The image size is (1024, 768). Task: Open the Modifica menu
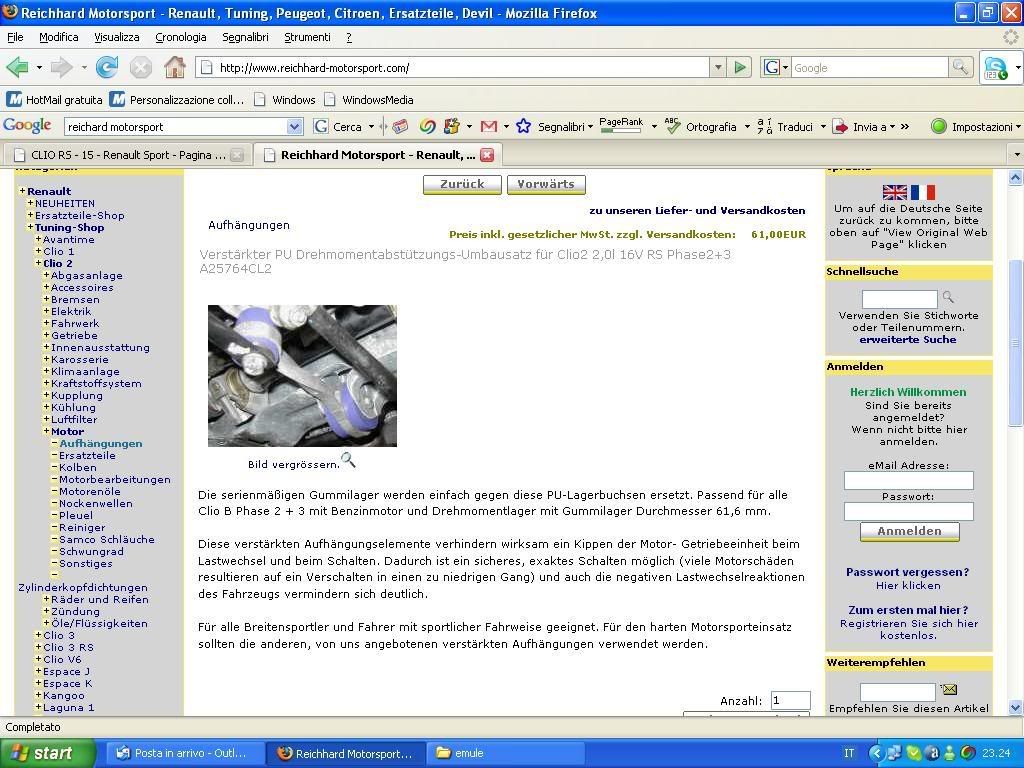[59, 37]
